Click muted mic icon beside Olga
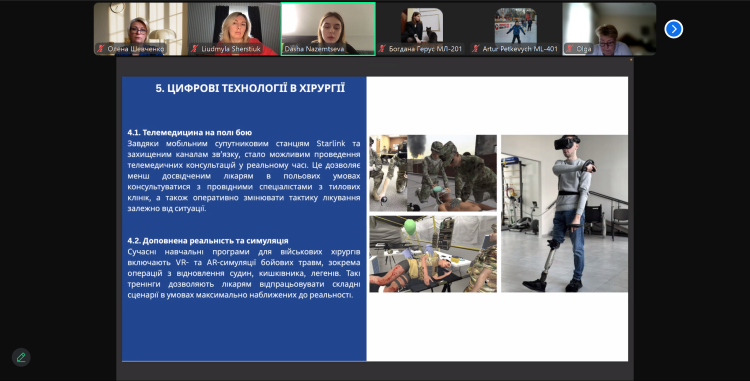Screen dimensions: 750x381 pos(570,48)
